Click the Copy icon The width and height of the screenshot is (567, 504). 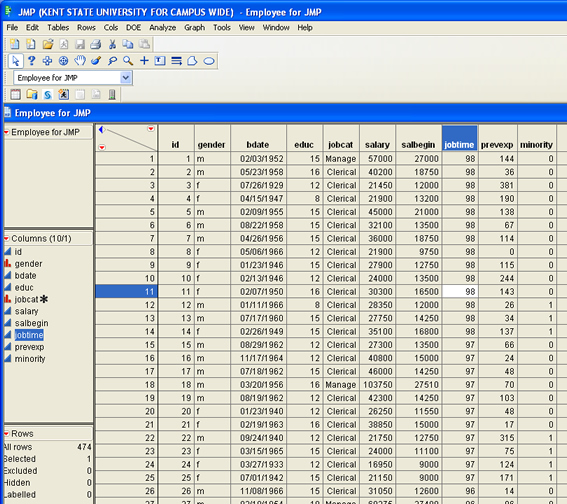[x=128, y=44]
